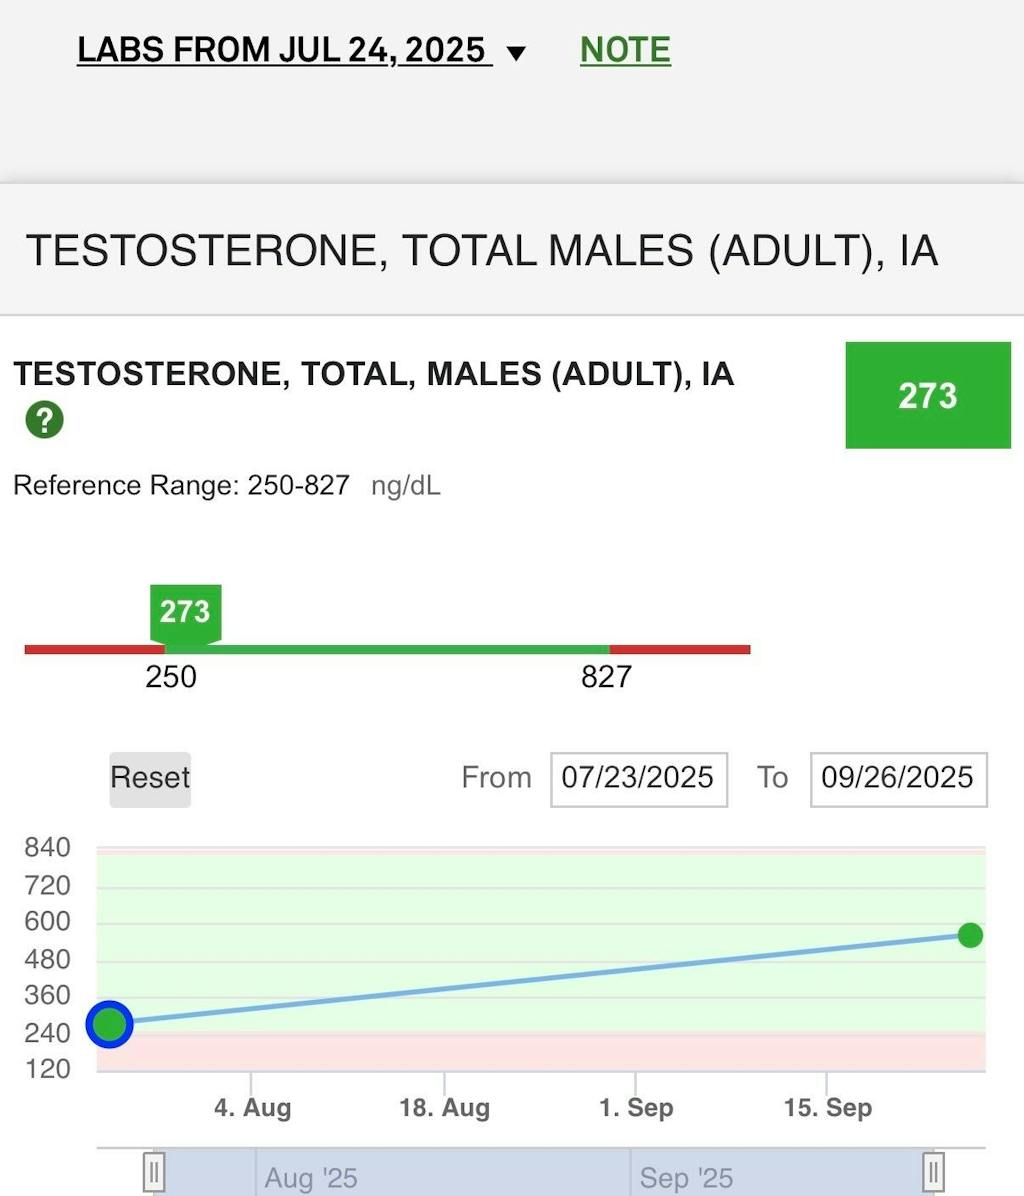1024x1196 pixels.
Task: Click the Aug '25 navigator area
Action: 400,1175
